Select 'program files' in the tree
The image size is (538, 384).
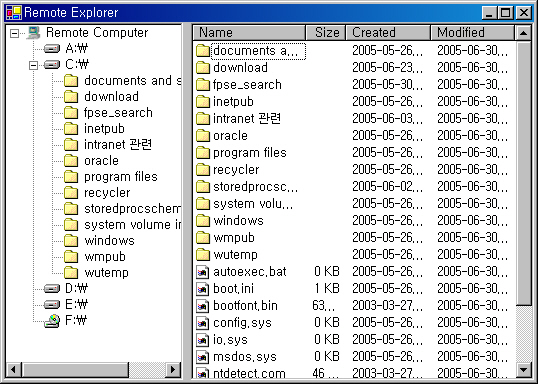click(x=121, y=177)
